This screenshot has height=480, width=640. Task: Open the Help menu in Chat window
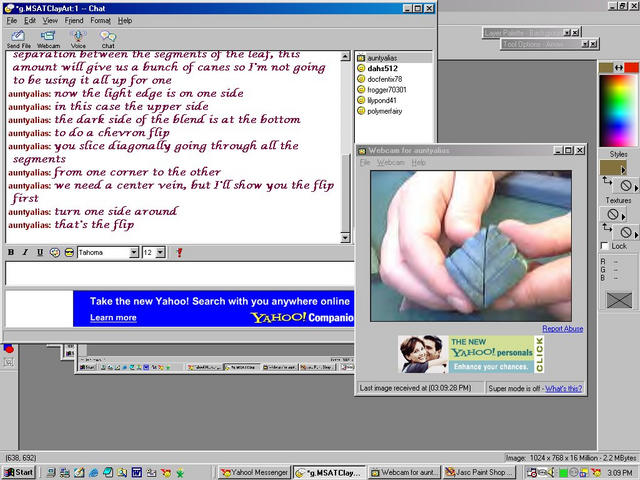[x=125, y=21]
